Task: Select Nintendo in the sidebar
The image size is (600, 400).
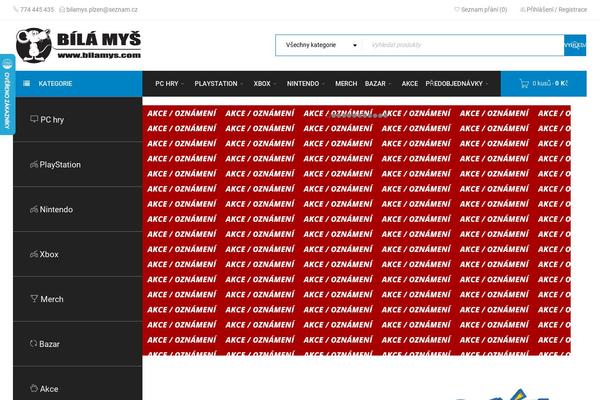Action: coord(78,209)
